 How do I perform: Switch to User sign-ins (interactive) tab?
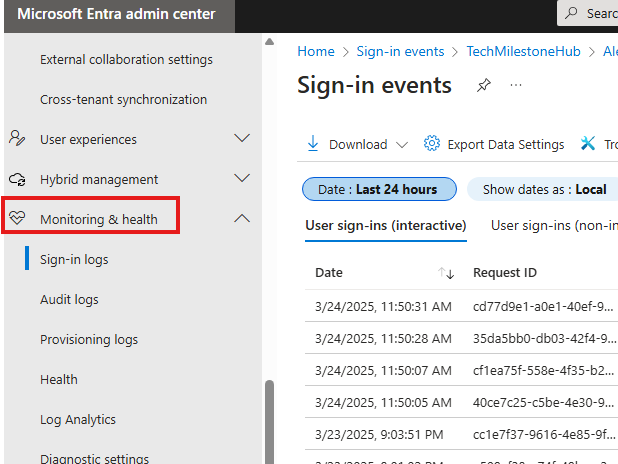385,226
